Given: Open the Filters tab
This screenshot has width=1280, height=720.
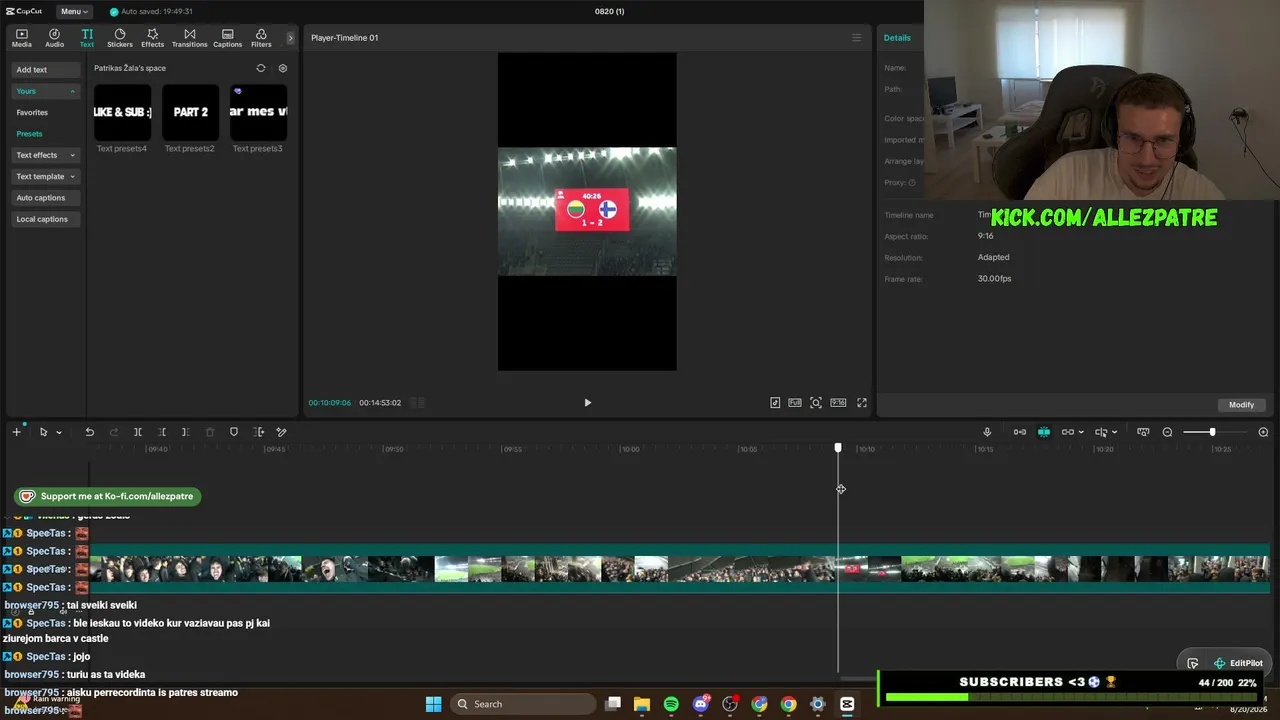Looking at the screenshot, I should coord(261,38).
